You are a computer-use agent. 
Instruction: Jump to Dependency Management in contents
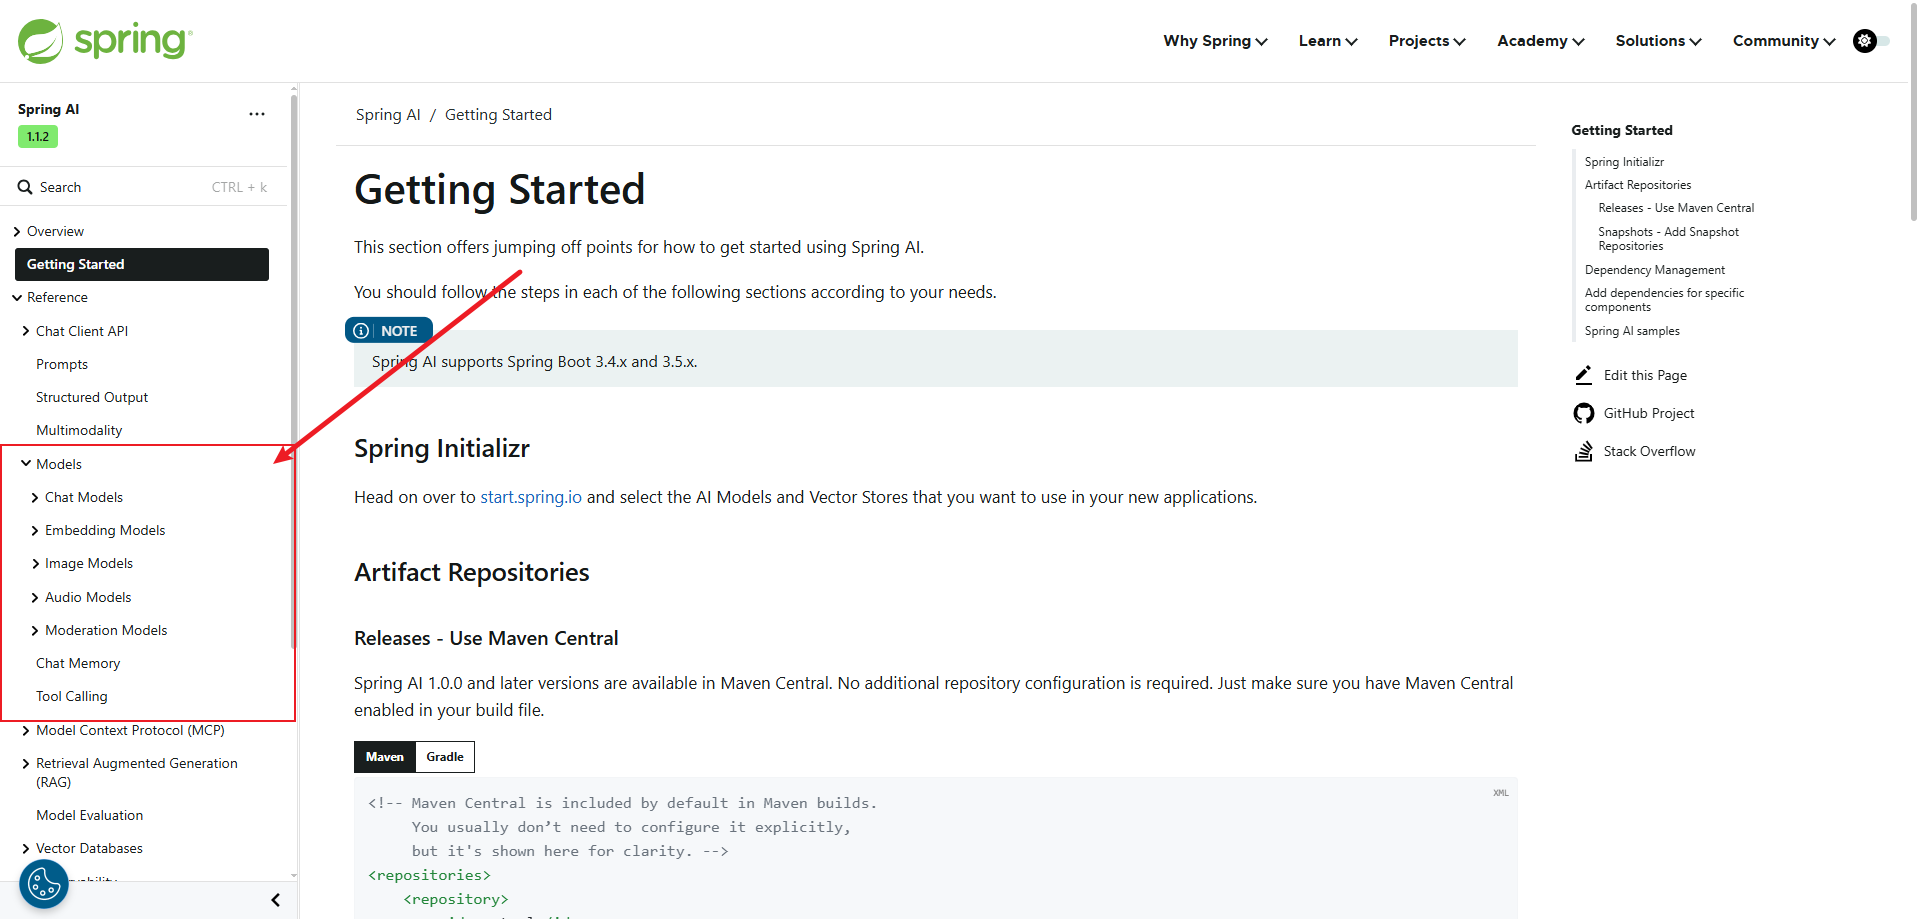1655,270
